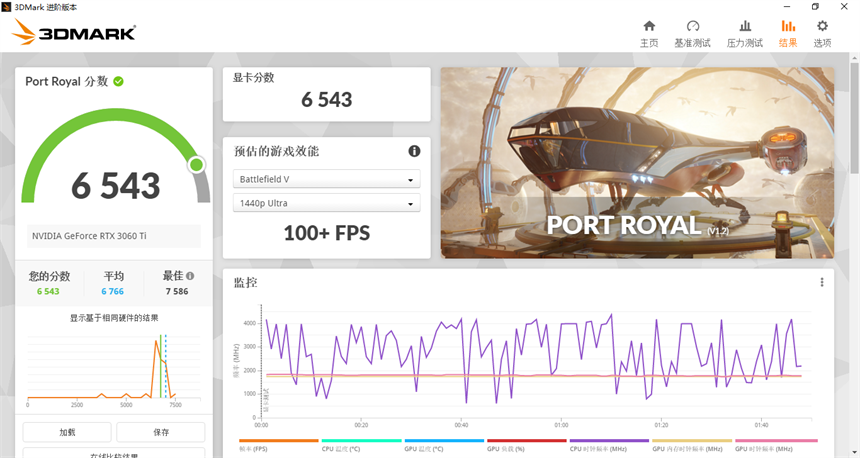Restore down the 3DMark window
Screen dimensions: 860x458
(x=815, y=7)
